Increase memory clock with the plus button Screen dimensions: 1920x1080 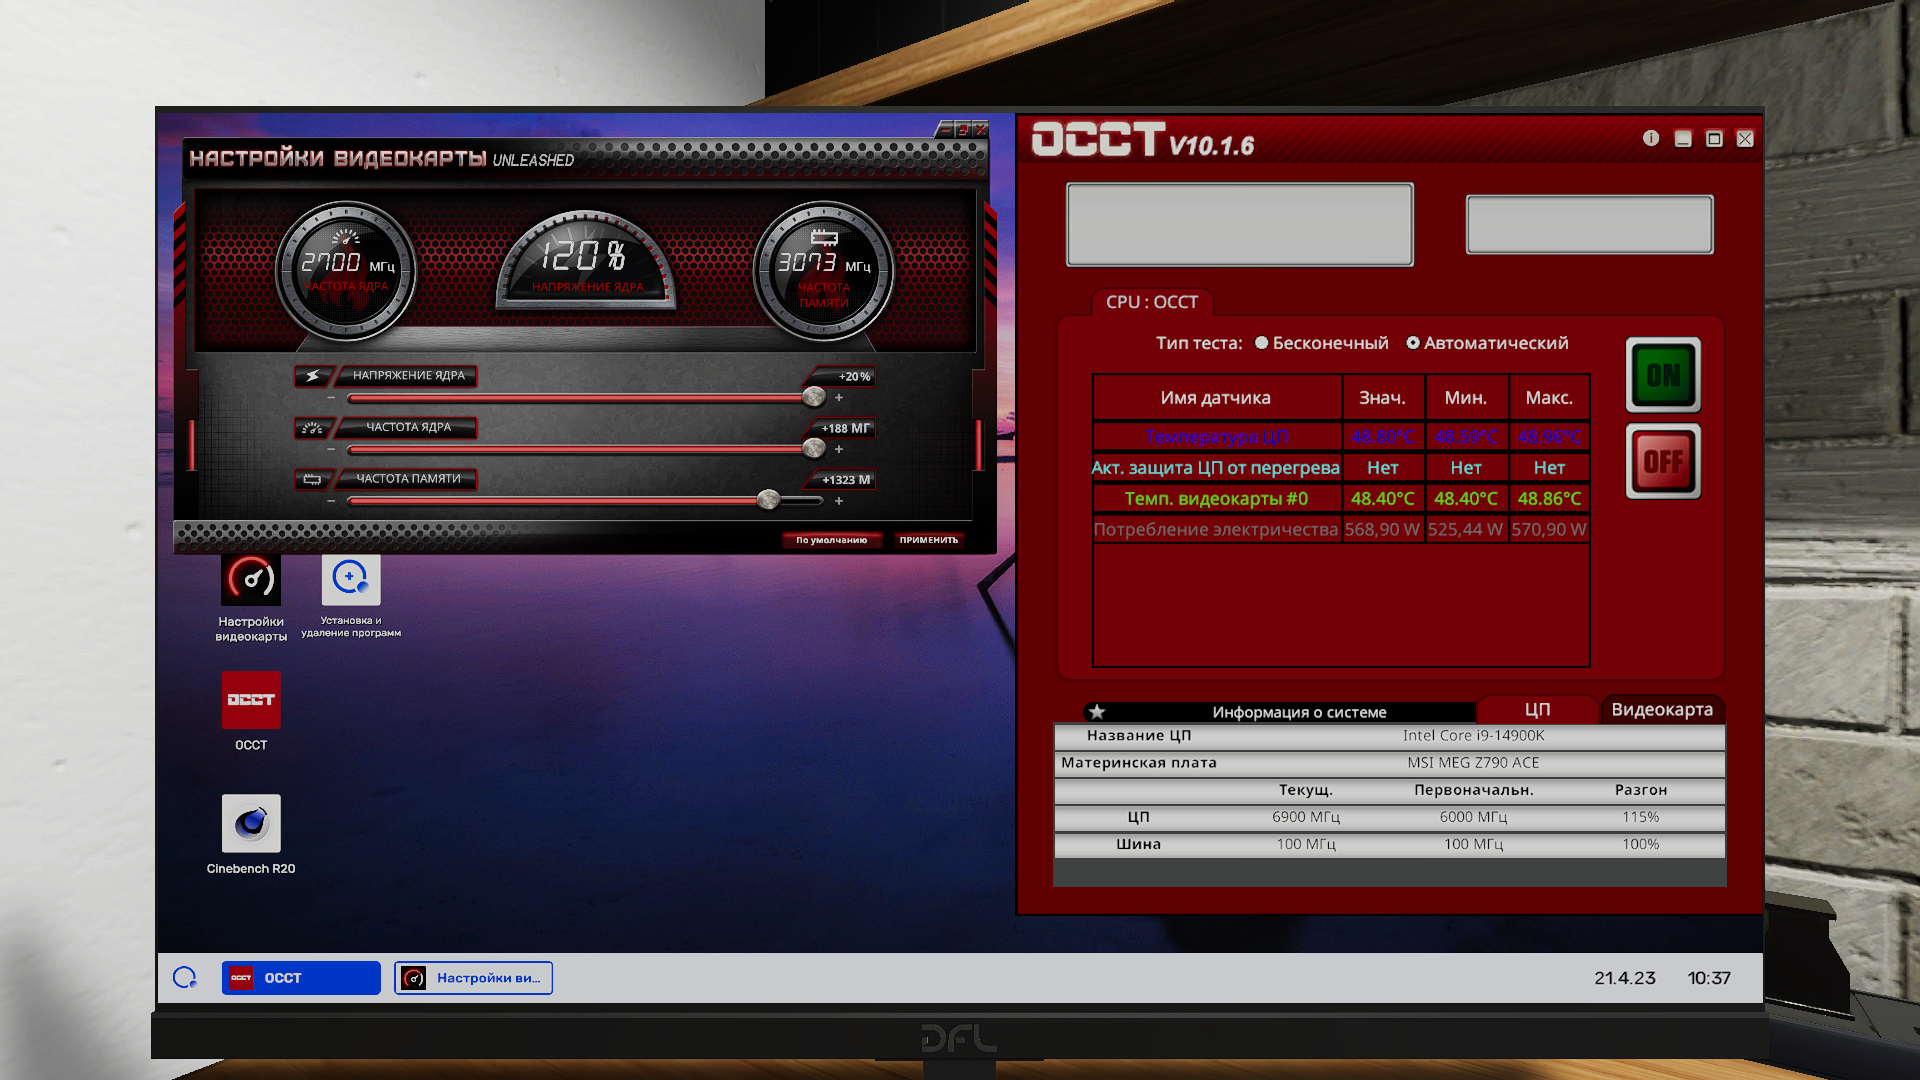(839, 501)
